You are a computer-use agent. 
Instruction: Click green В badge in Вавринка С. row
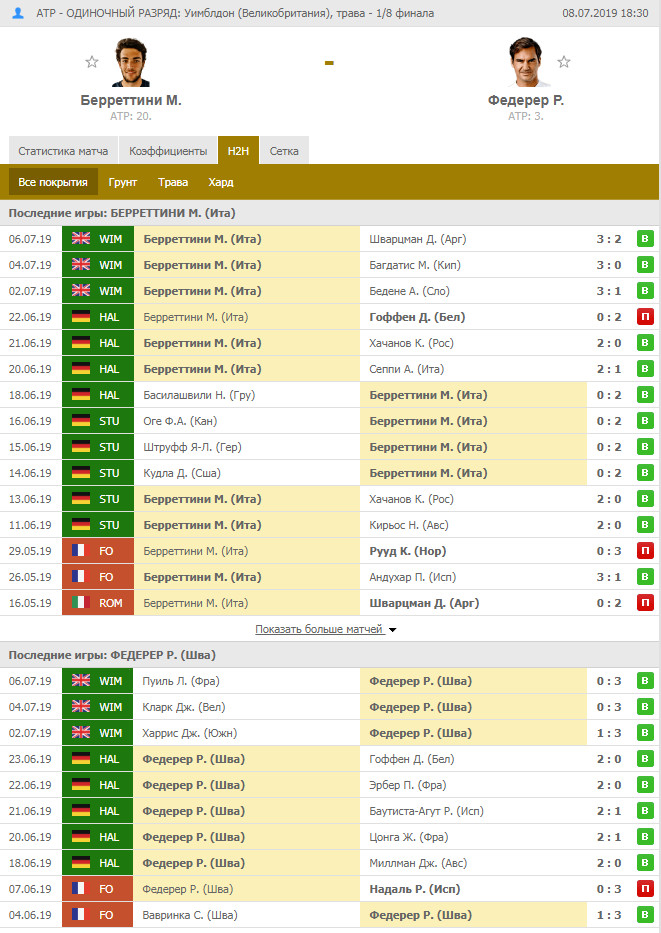645,915
